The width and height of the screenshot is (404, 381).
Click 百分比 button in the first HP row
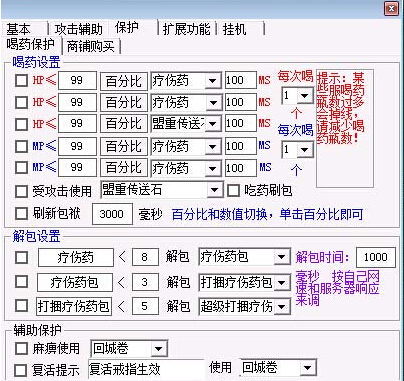click(124, 81)
